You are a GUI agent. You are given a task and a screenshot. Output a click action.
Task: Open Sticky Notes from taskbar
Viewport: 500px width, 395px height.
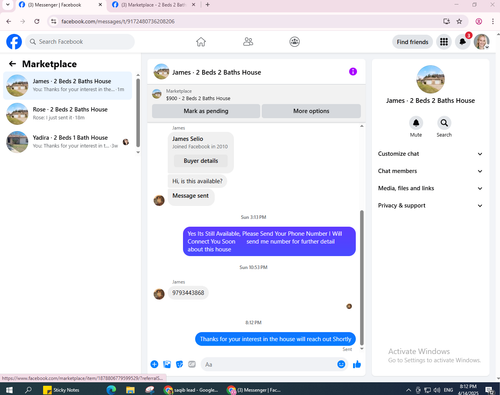(x=62, y=390)
